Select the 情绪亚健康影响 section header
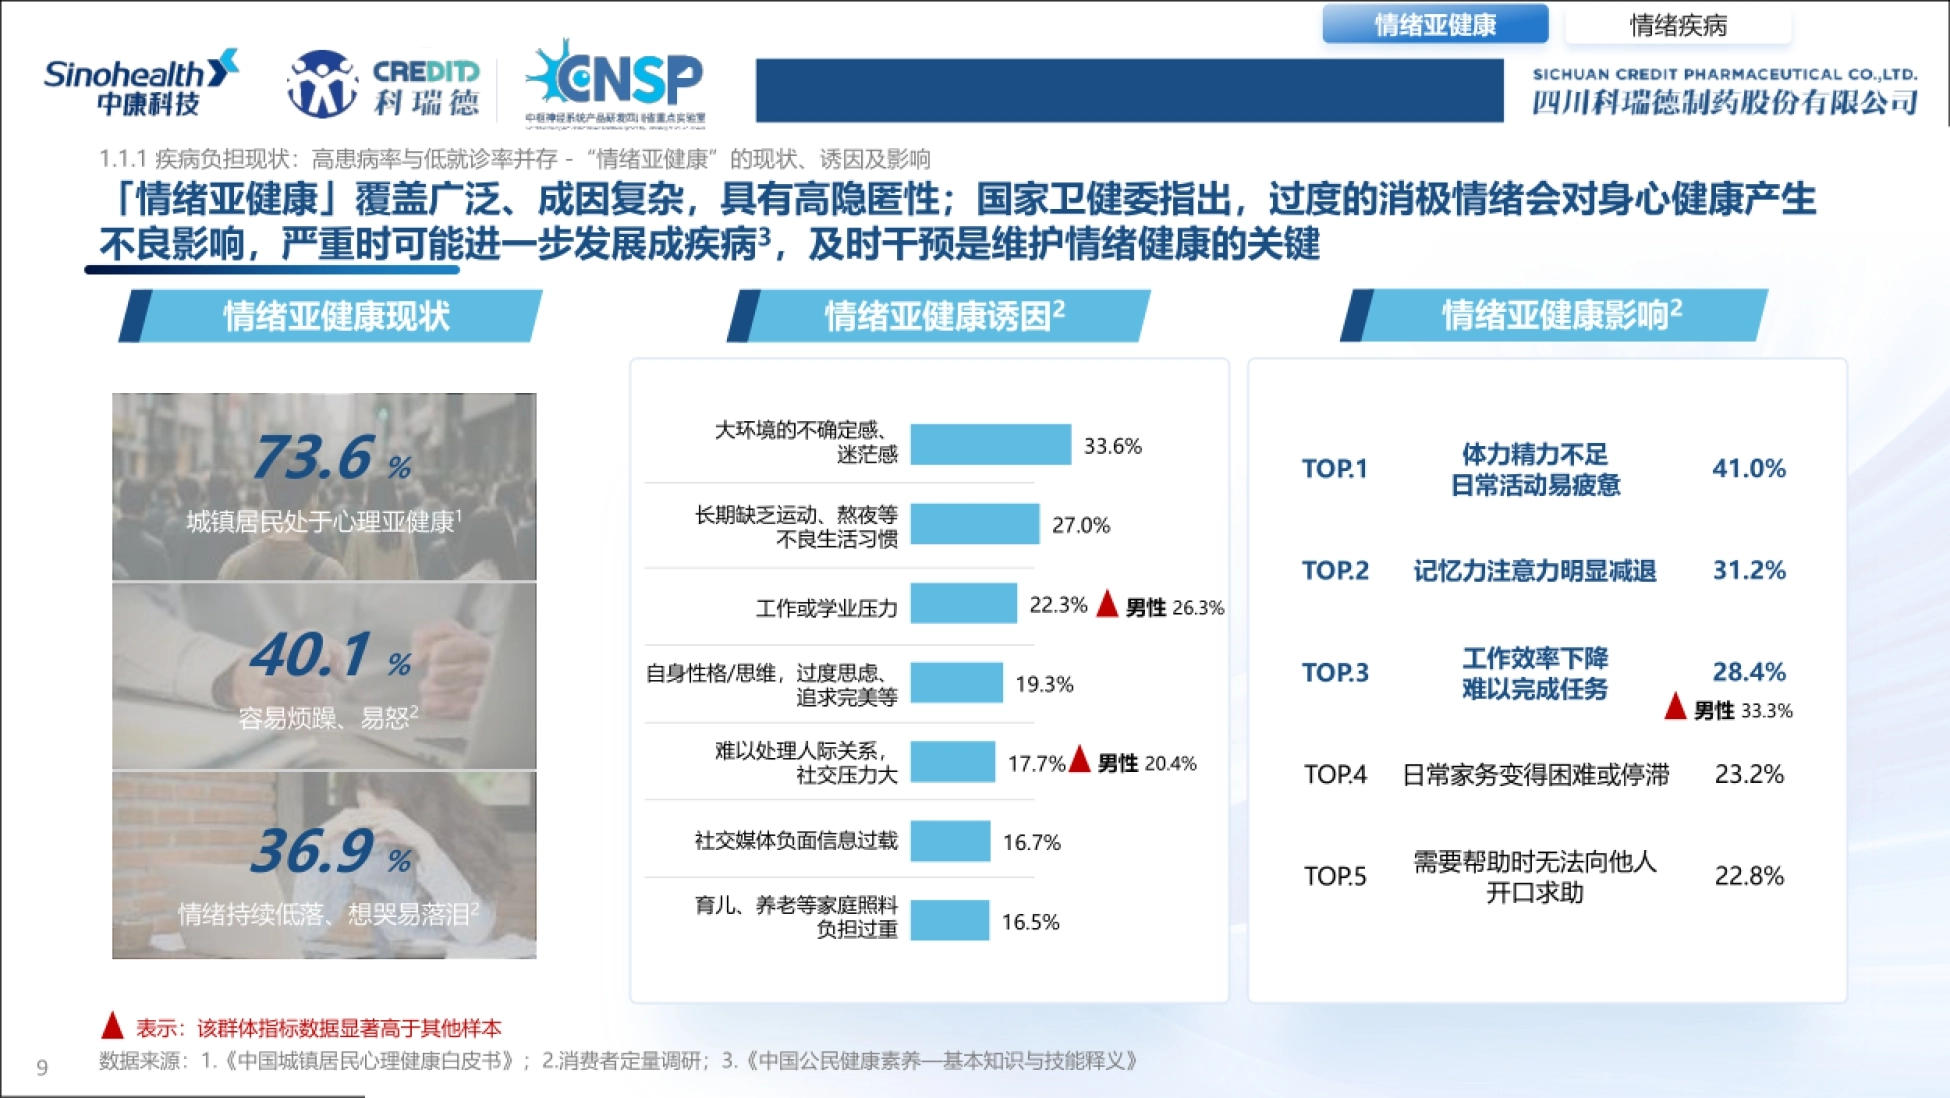1950x1098 pixels. (1555, 315)
